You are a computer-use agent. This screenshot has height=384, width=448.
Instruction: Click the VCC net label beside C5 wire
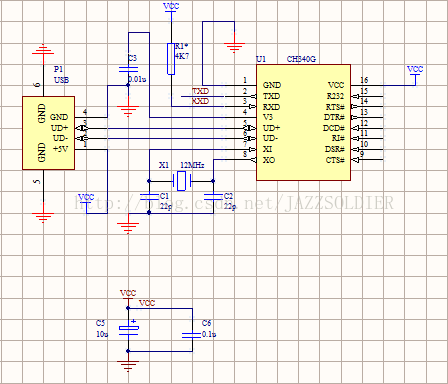click(147, 303)
